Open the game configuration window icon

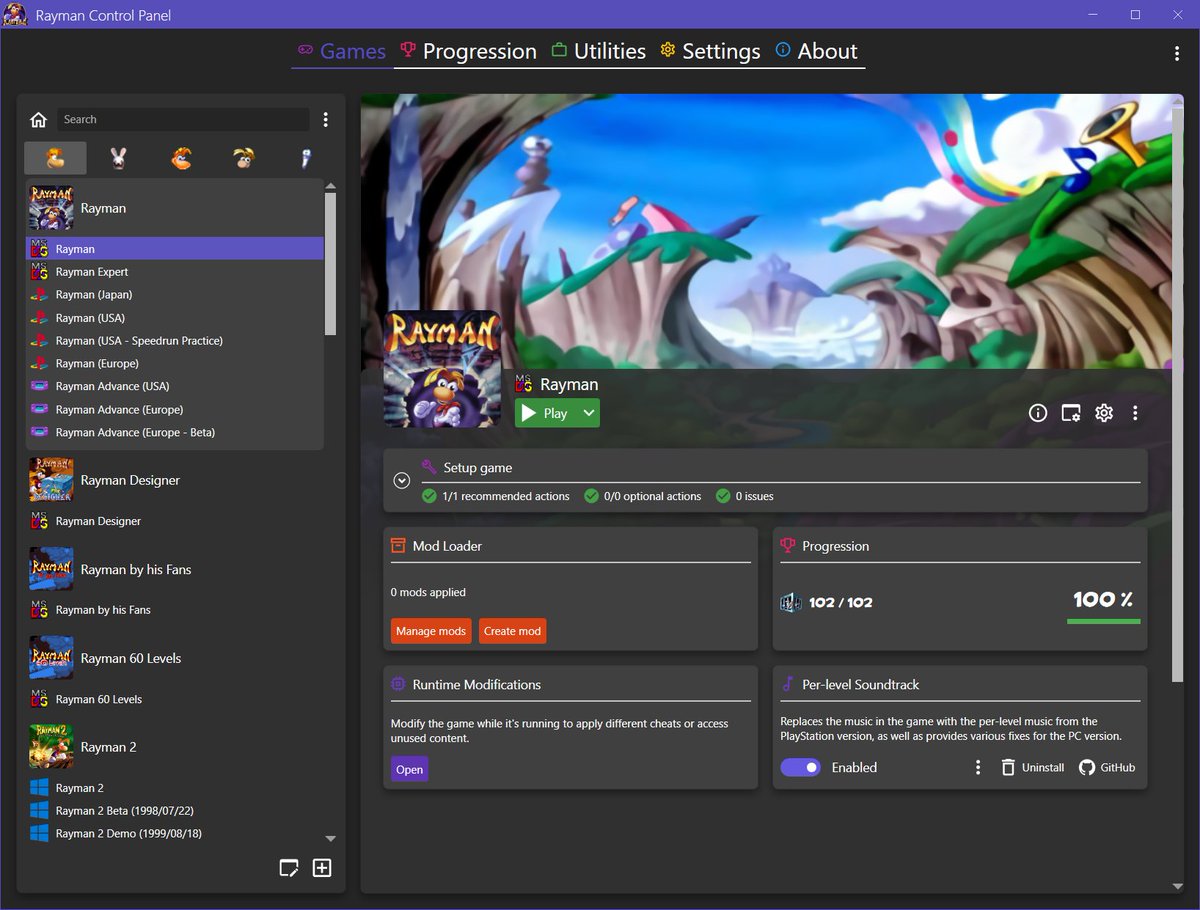[1071, 413]
